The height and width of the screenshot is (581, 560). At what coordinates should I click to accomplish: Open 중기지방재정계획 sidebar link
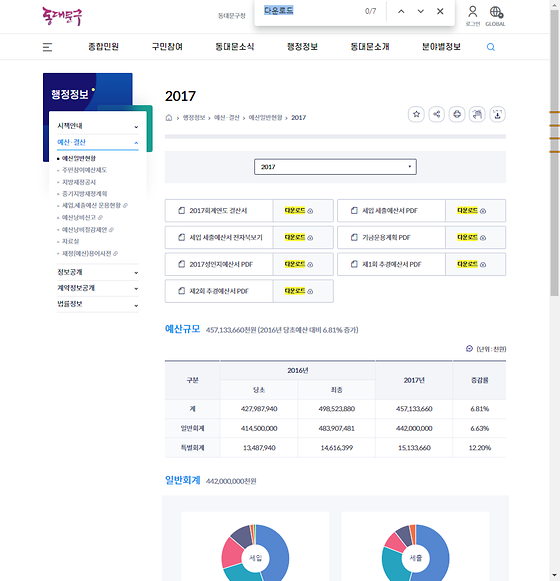coord(84,193)
